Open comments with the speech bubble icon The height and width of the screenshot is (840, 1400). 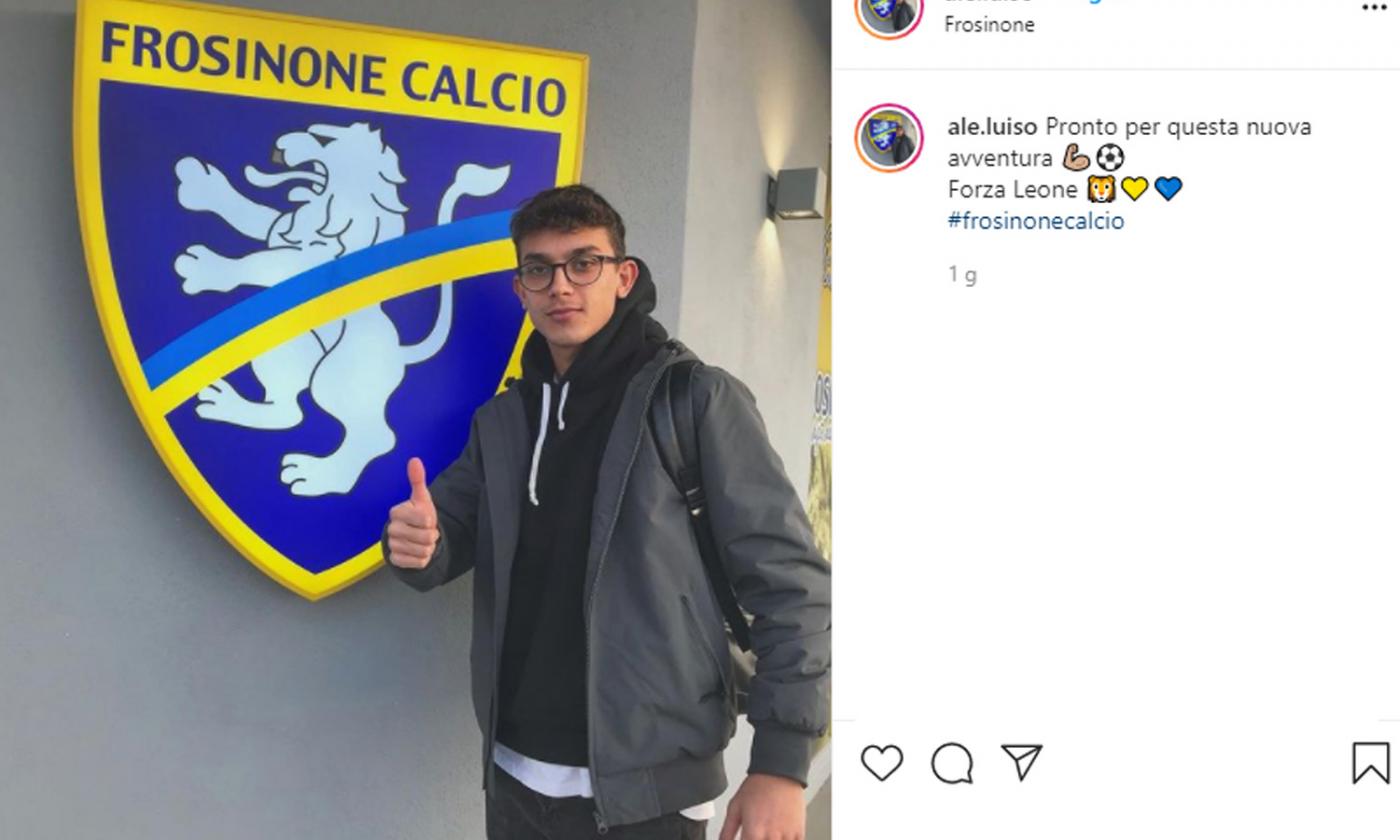point(952,763)
